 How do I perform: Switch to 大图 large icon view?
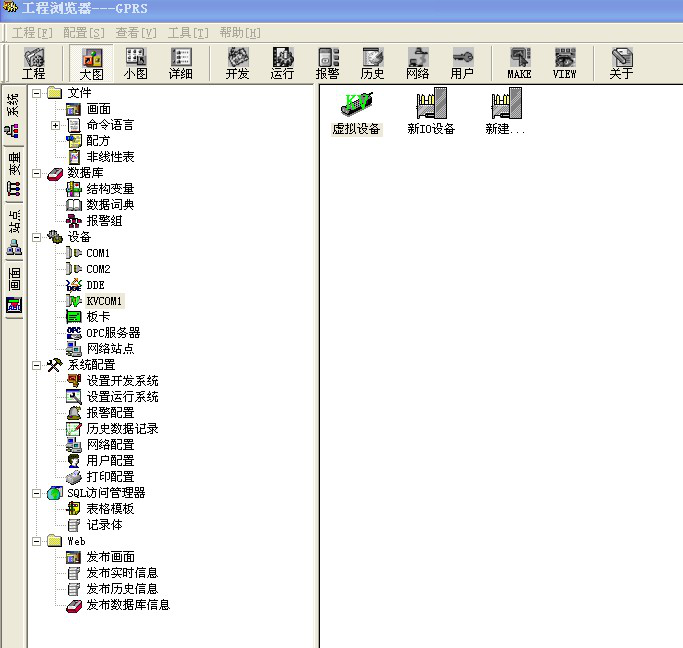91,62
